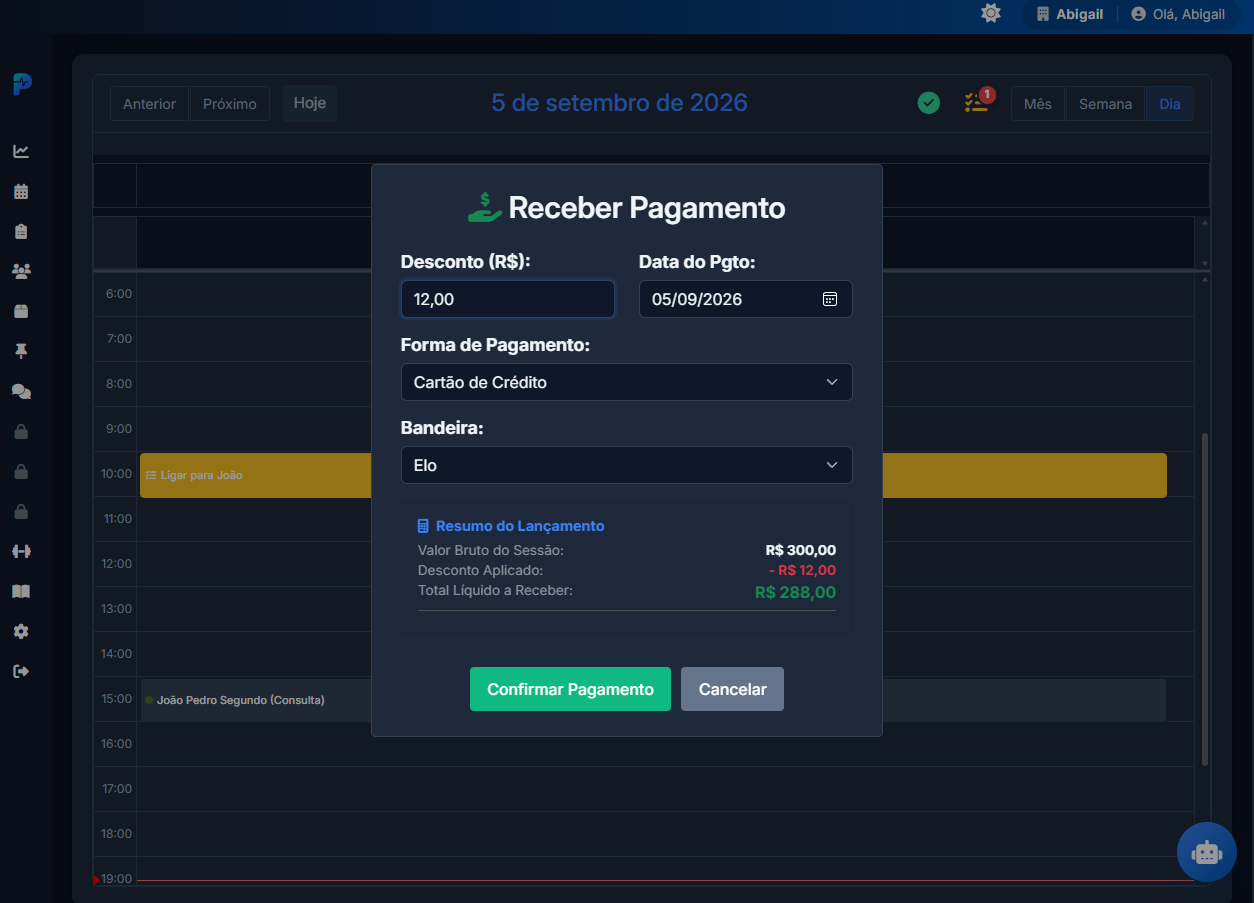
Task: Switch to Dia view
Action: click(x=1170, y=104)
